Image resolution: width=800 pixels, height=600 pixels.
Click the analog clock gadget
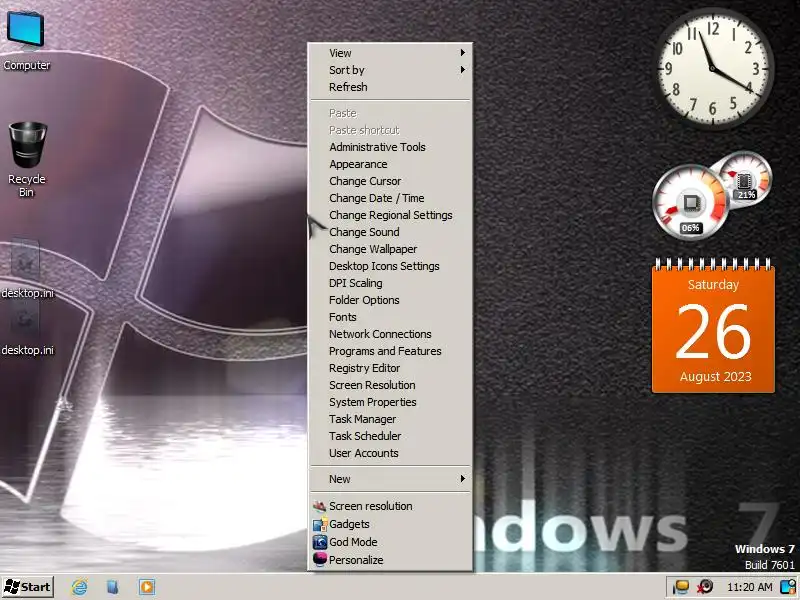(713, 68)
